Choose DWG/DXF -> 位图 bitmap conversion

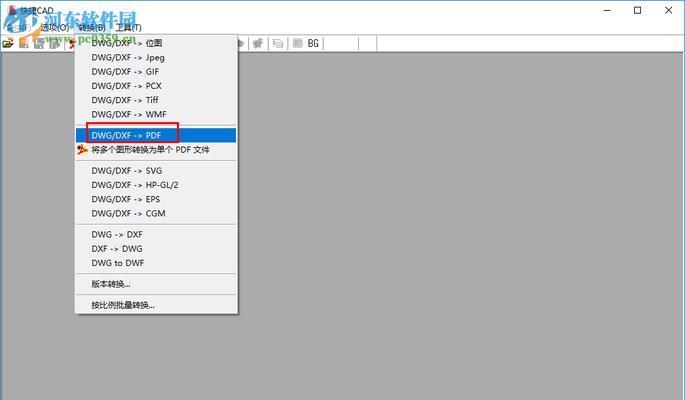click(156, 43)
